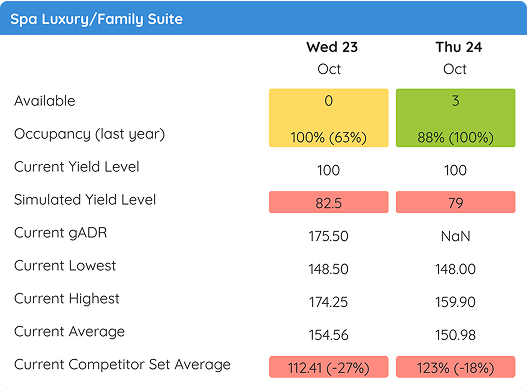Viewport: 527px width, 389px height.
Task: Click Wednesday's current yield level 100
Action: 329,170
